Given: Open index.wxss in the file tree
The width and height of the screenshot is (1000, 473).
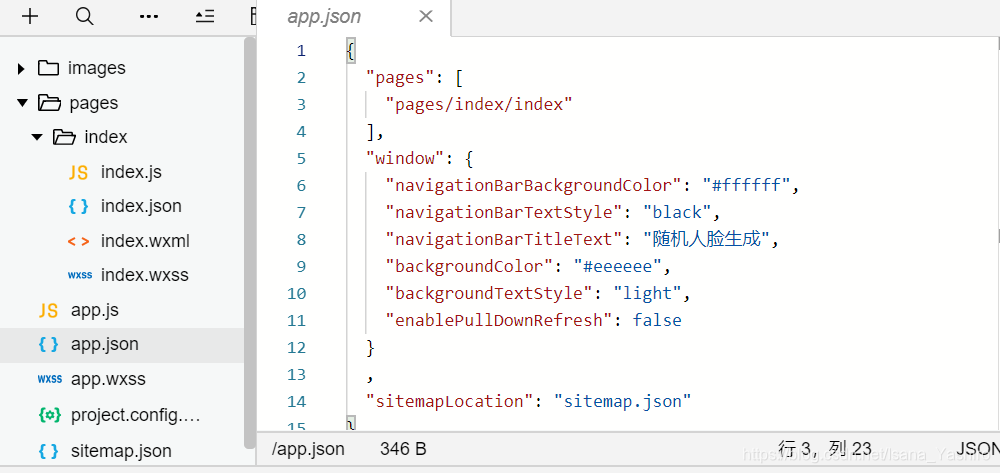Looking at the screenshot, I should pos(144,275).
